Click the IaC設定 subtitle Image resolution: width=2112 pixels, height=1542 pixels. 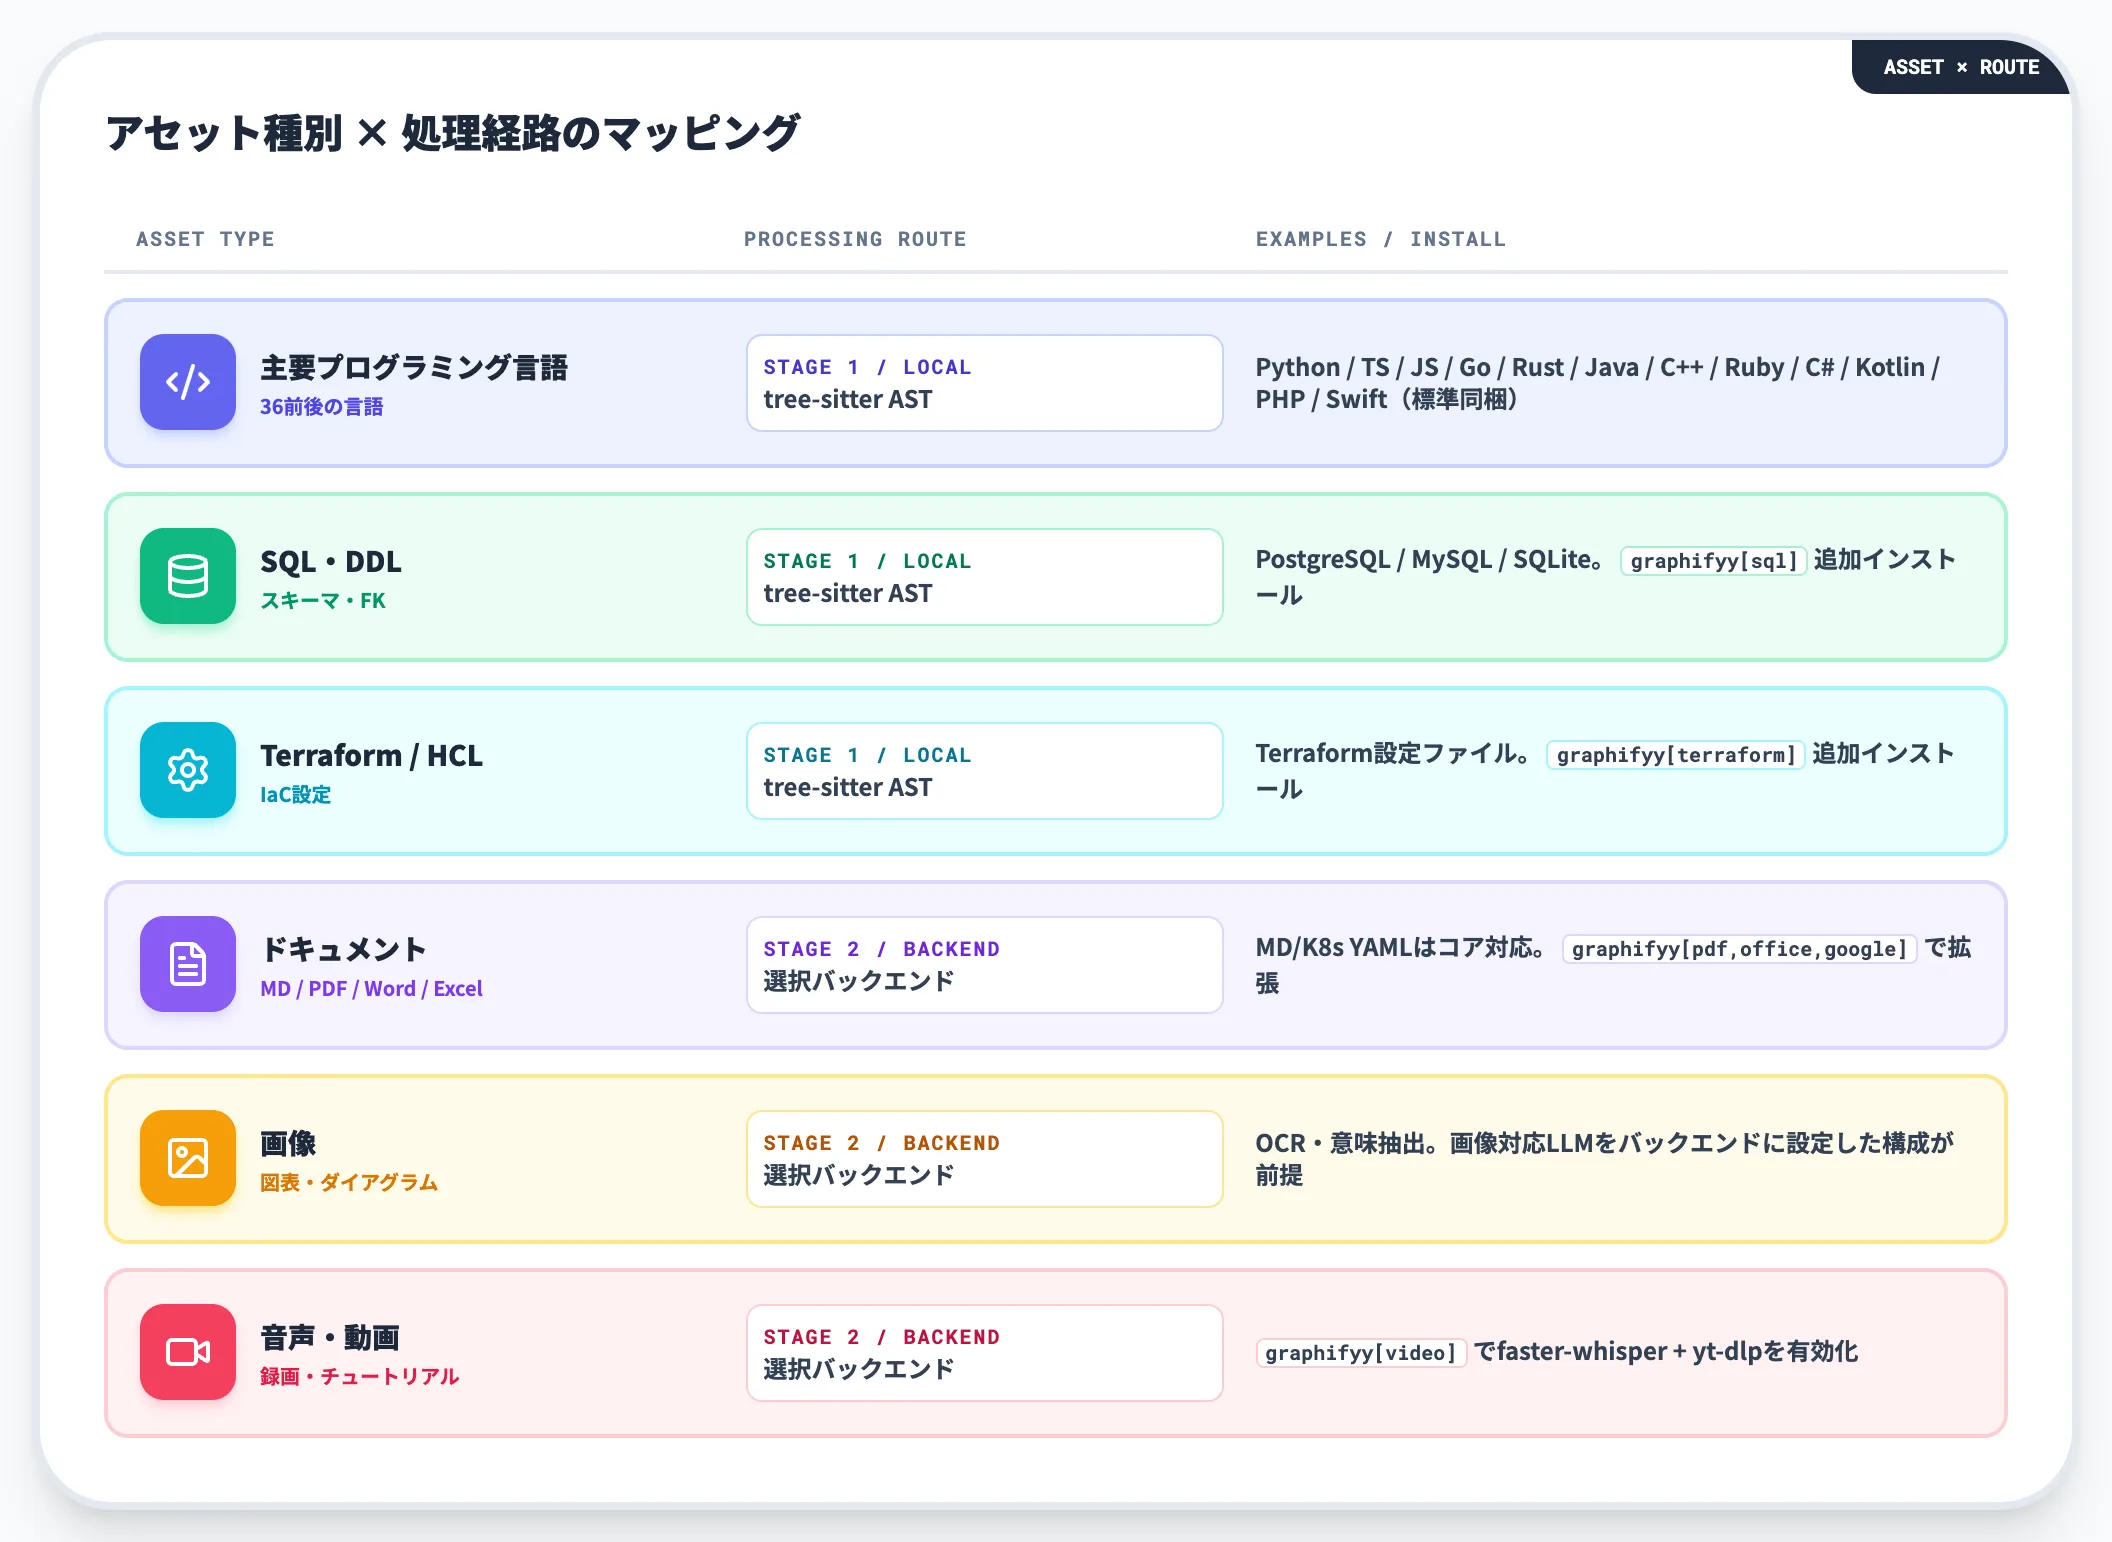296,795
